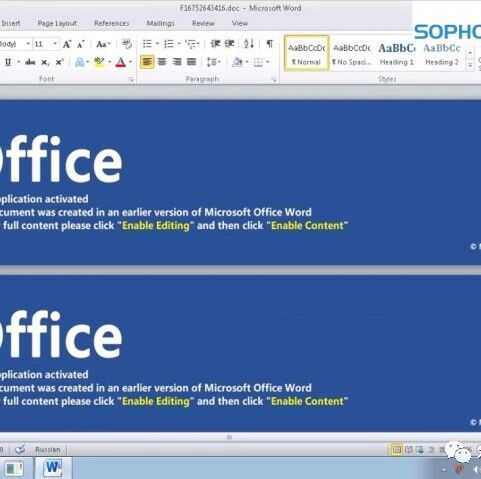This screenshot has width=481, height=479.
Task: Toggle subscript formatting
Action: pyautogui.click(x=45, y=62)
